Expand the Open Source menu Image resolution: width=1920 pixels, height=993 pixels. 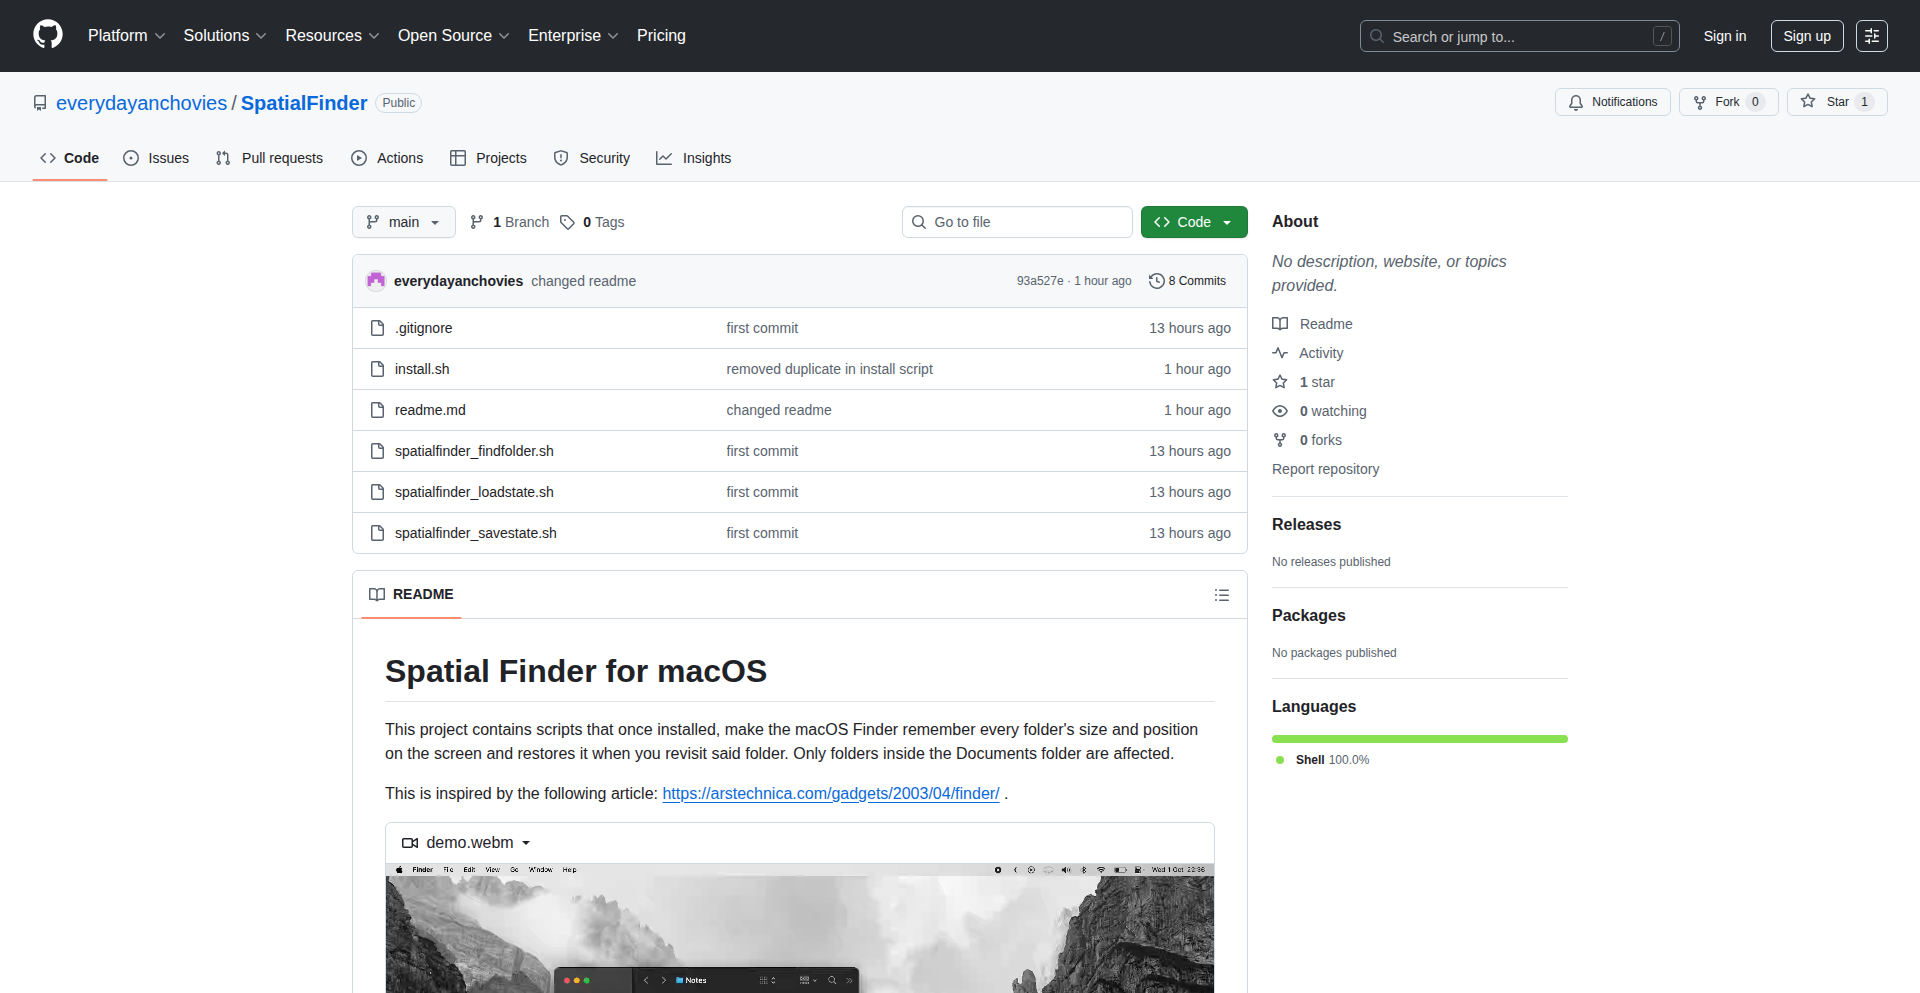tap(453, 35)
